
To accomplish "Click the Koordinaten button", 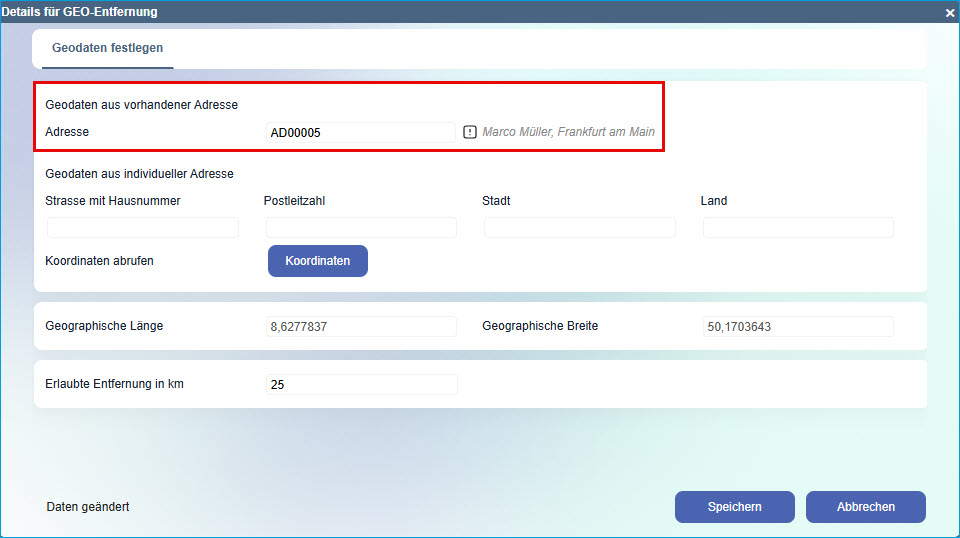I will 318,261.
